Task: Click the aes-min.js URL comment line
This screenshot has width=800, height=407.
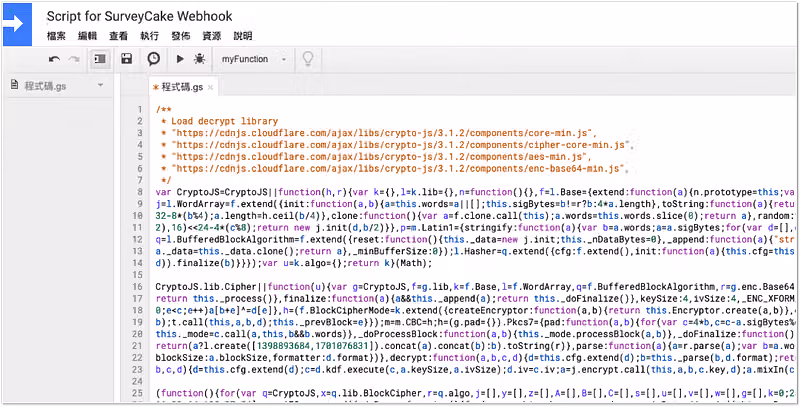Action: click(x=375, y=157)
